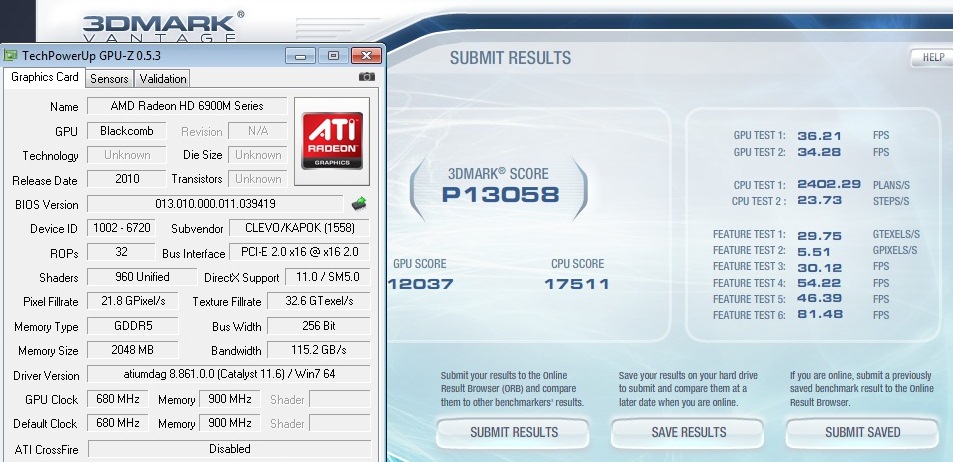Click the Bus Width field 256 Bit
This screenshot has height=462, width=953.
[x=318, y=326]
